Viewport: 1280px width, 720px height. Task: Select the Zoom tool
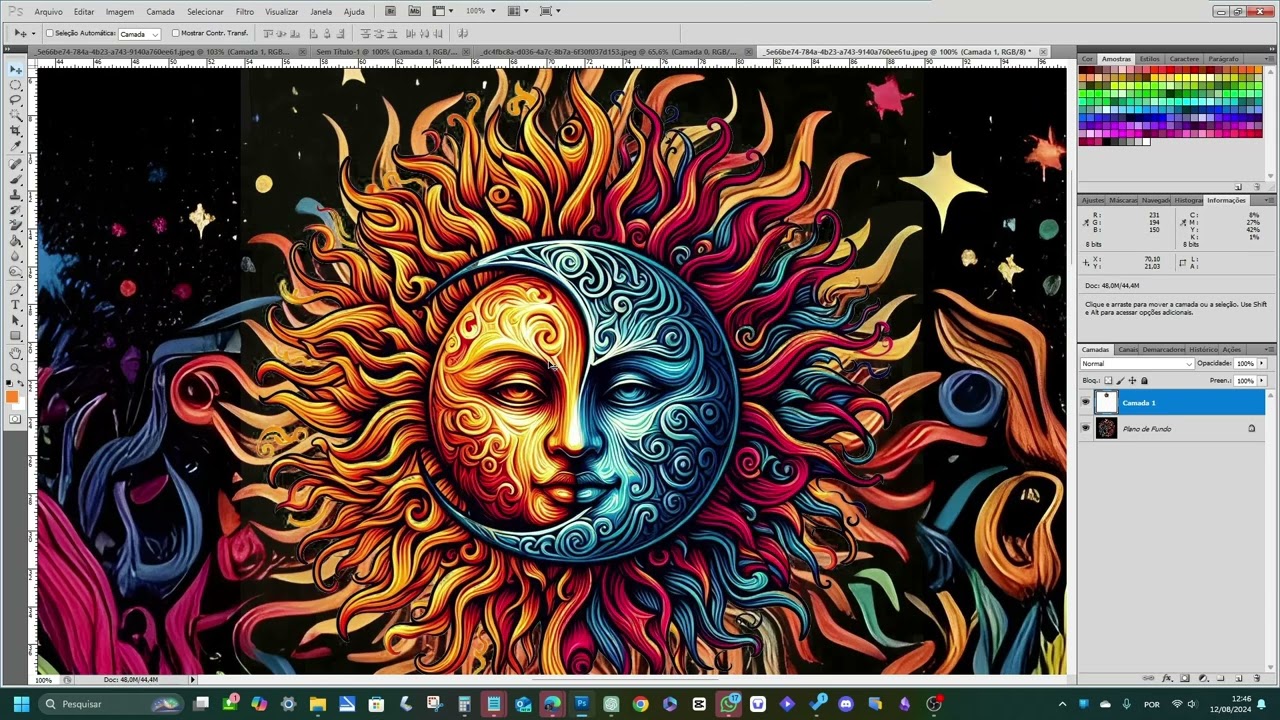click(16, 367)
